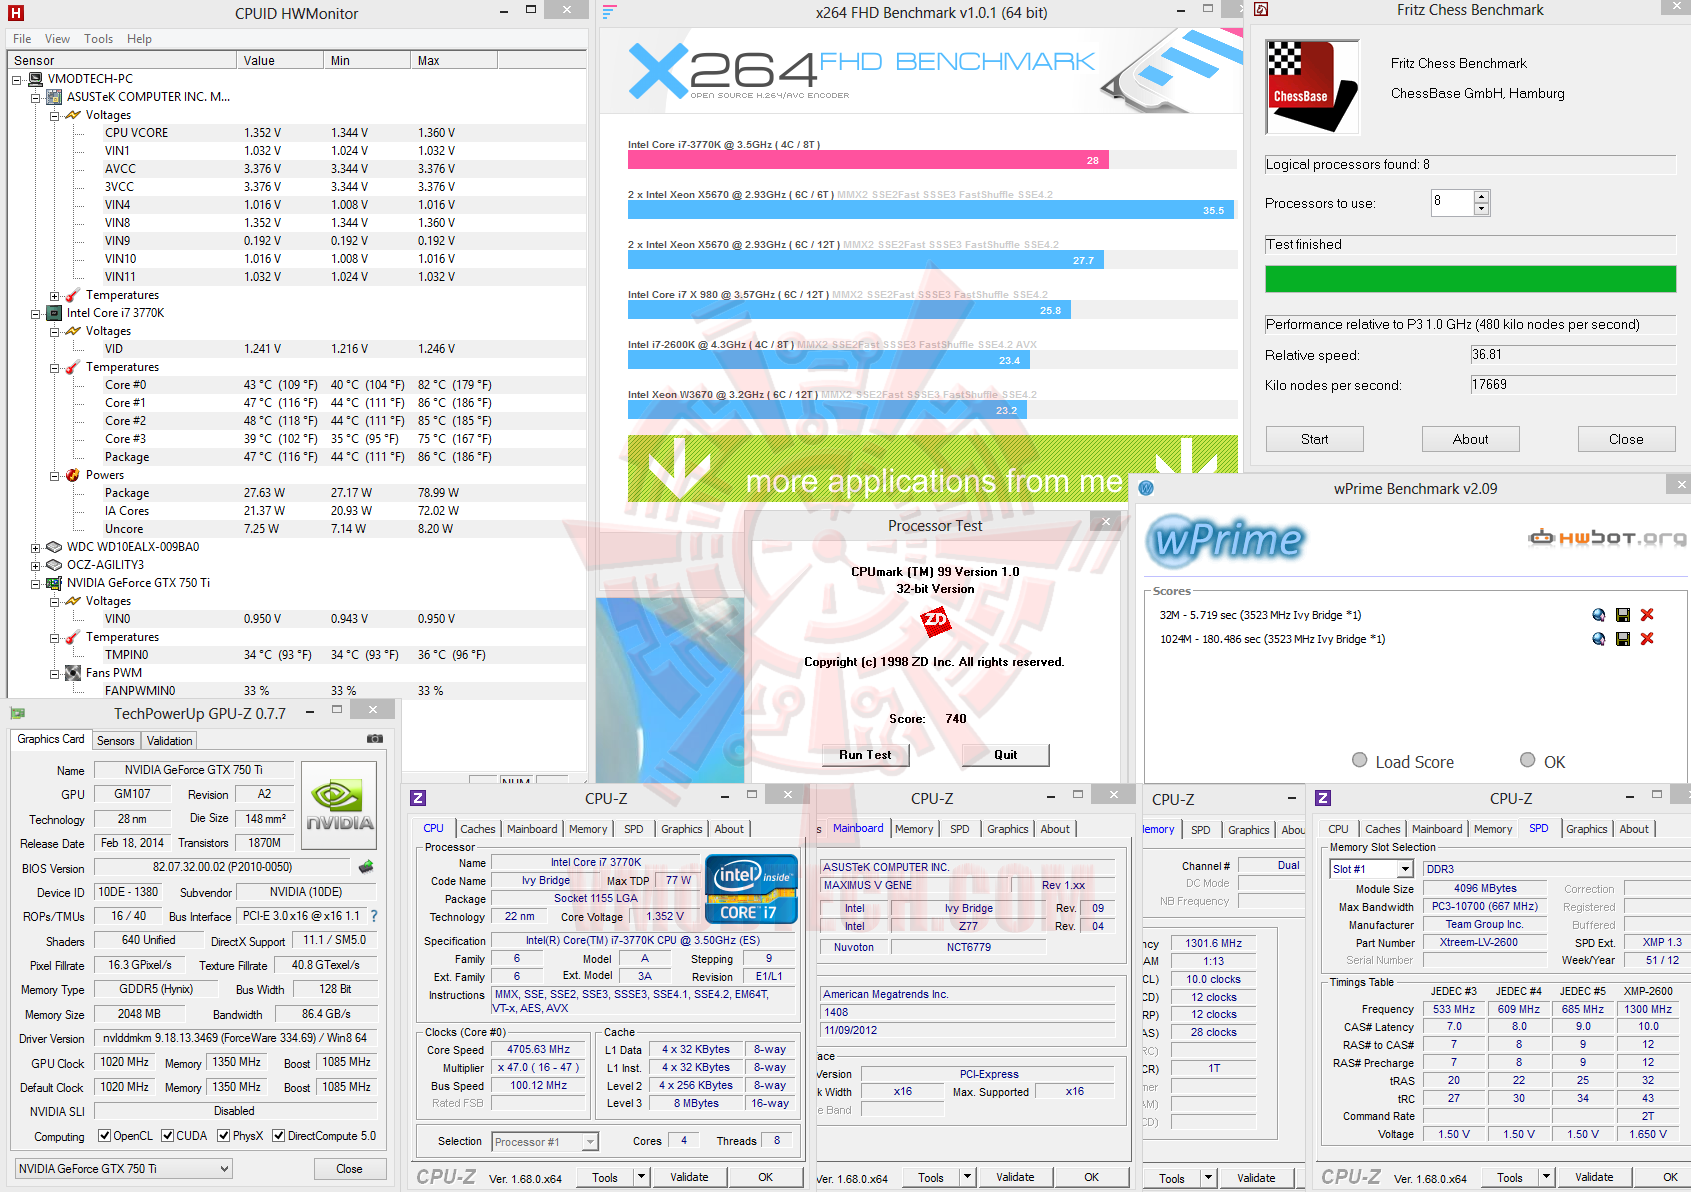Open the GPU selection dropdown in GPU-Z

coord(124,1168)
